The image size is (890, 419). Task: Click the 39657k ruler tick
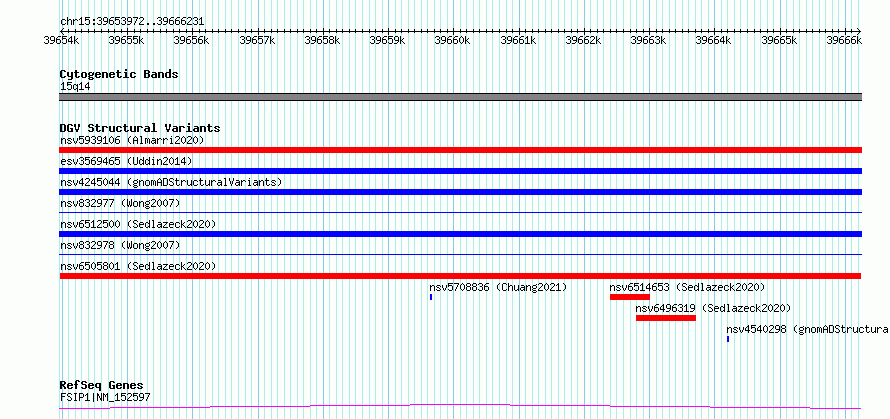click(257, 40)
